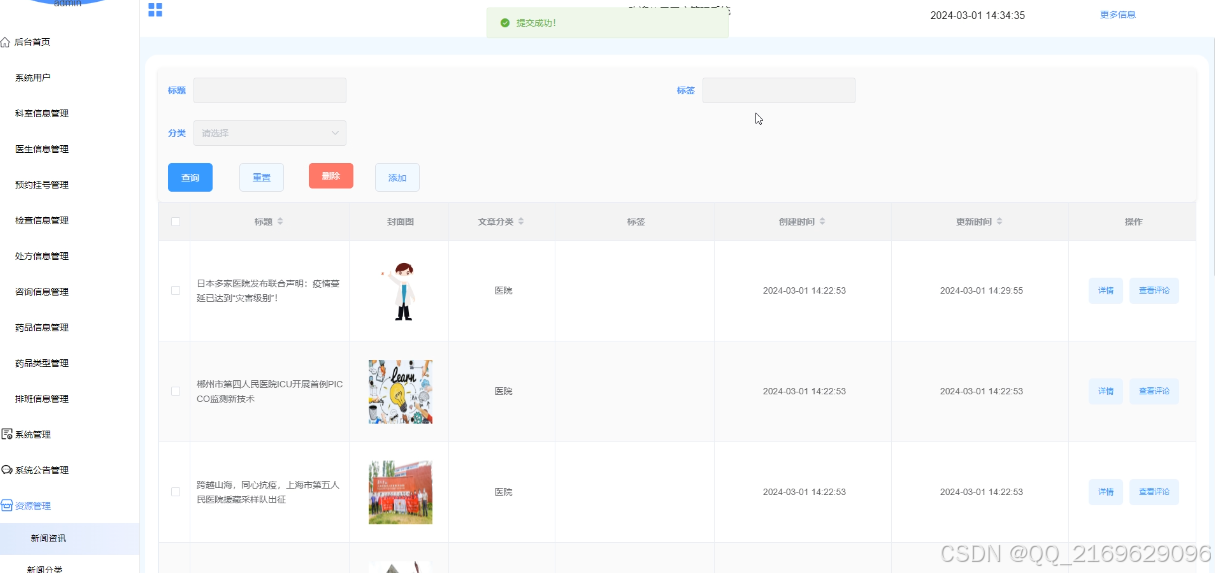Click 查看评论 for 日本多家医院 article
The width and height of the screenshot is (1215, 573).
click(1154, 291)
